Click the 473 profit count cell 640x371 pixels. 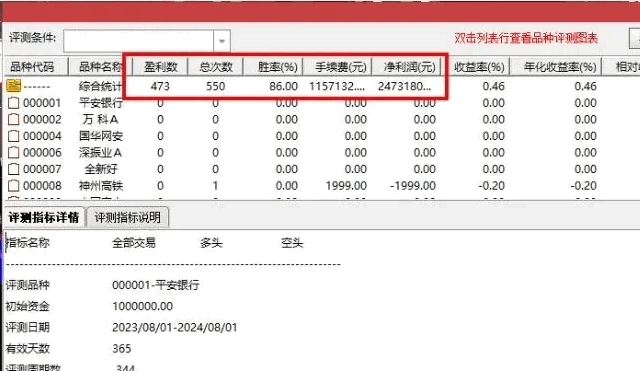coord(160,86)
